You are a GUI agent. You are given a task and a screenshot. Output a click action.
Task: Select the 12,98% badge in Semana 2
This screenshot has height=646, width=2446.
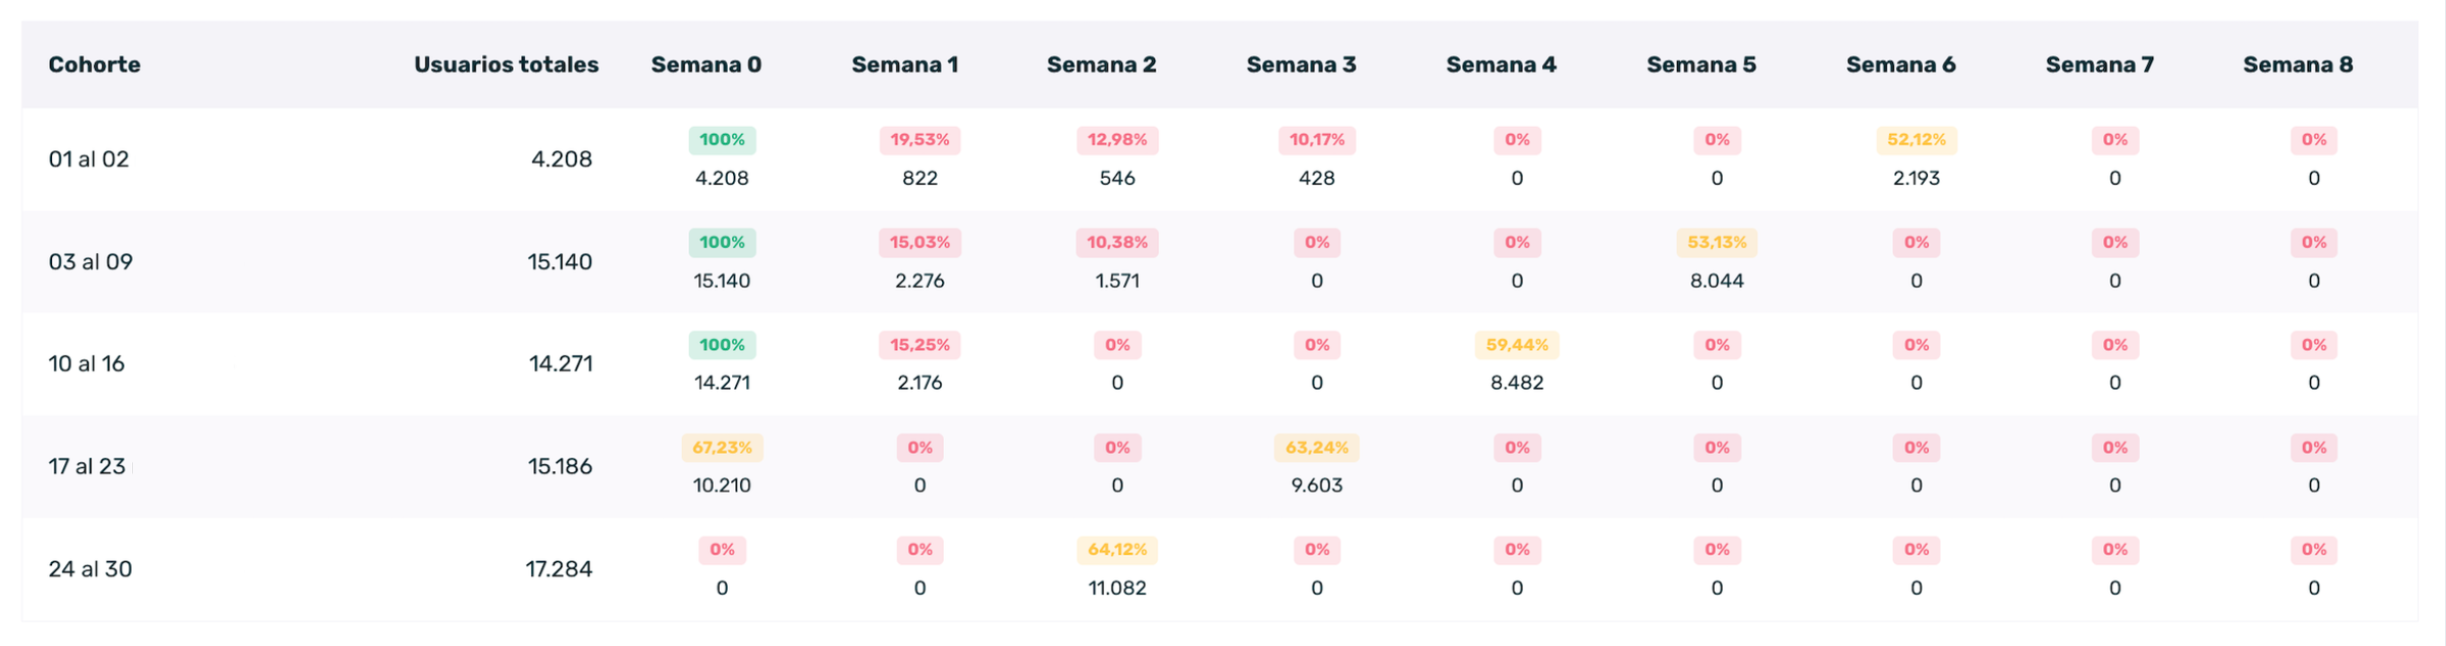click(x=1117, y=140)
